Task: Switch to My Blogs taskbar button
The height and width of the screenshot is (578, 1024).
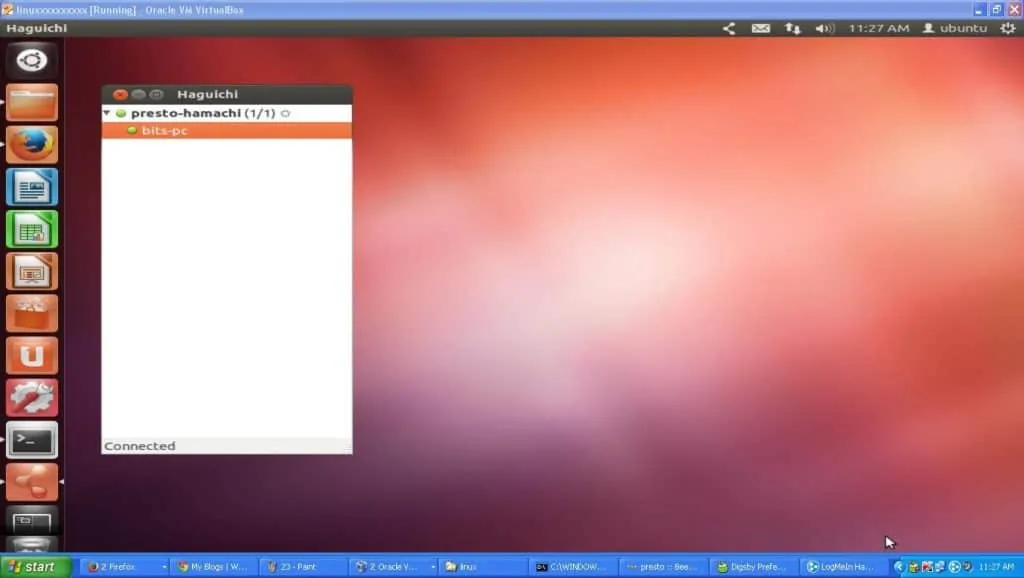Action: [x=213, y=567]
